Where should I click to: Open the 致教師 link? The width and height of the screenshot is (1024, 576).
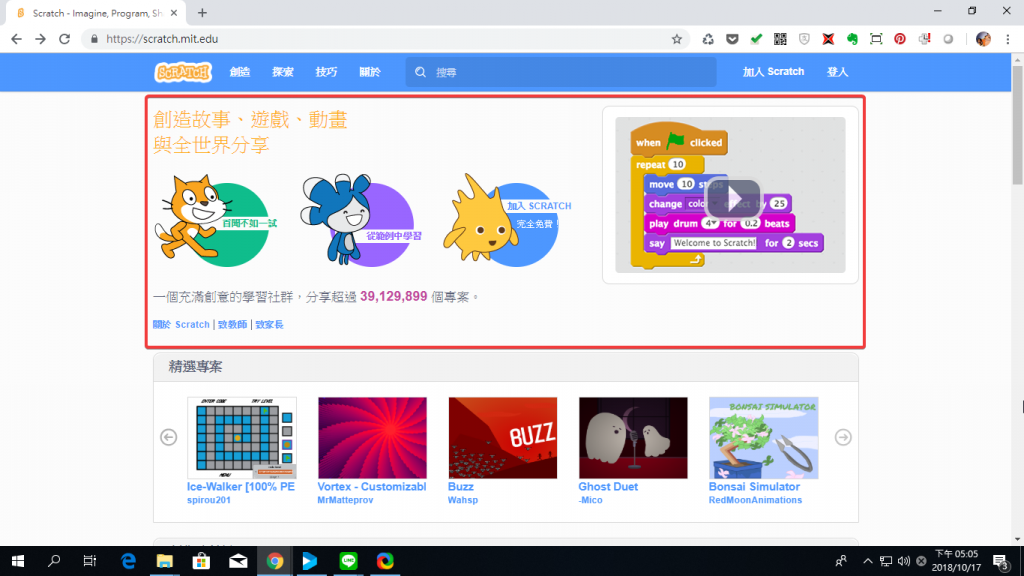point(232,325)
